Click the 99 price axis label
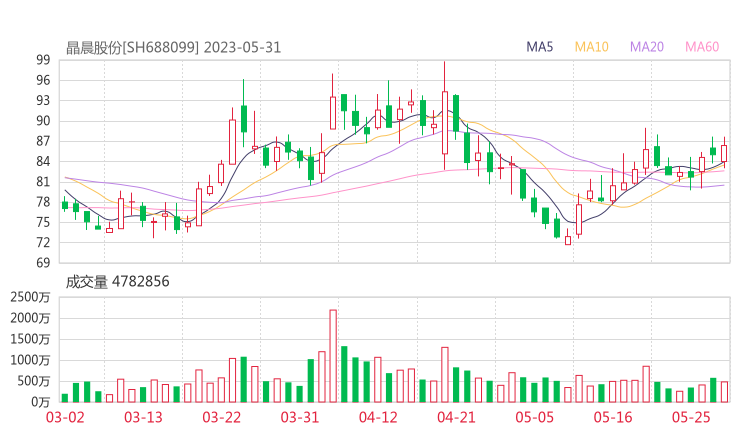Viewport: 740px width, 440px height. [43, 60]
